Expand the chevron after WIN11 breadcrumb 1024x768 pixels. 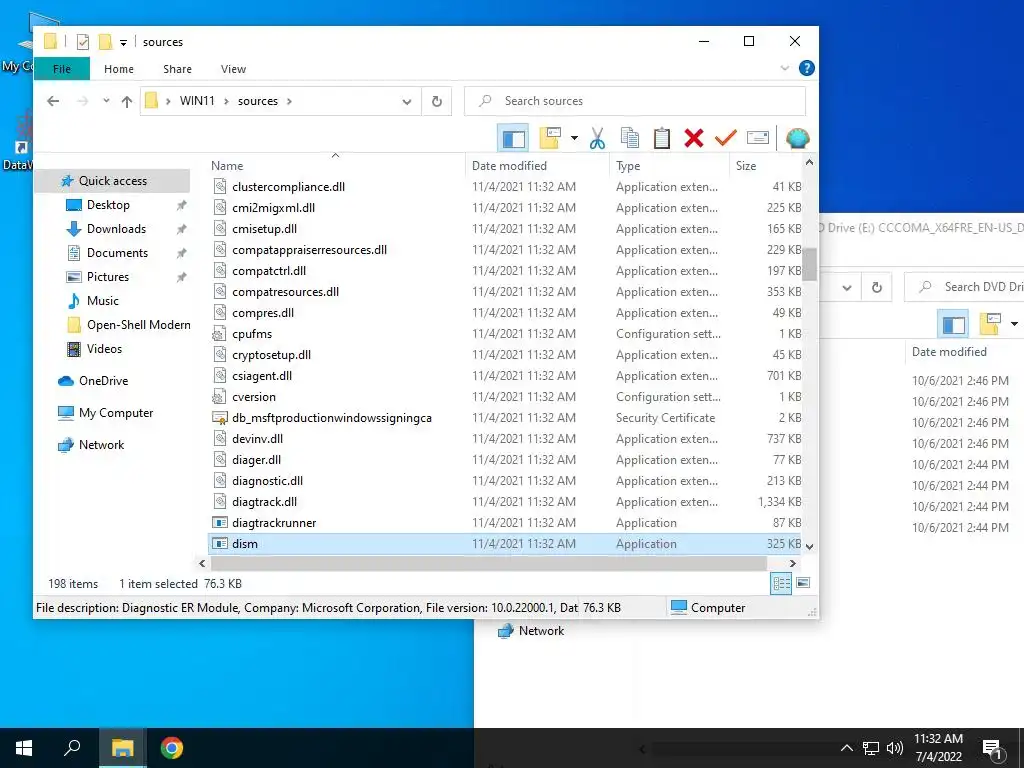click(226, 101)
